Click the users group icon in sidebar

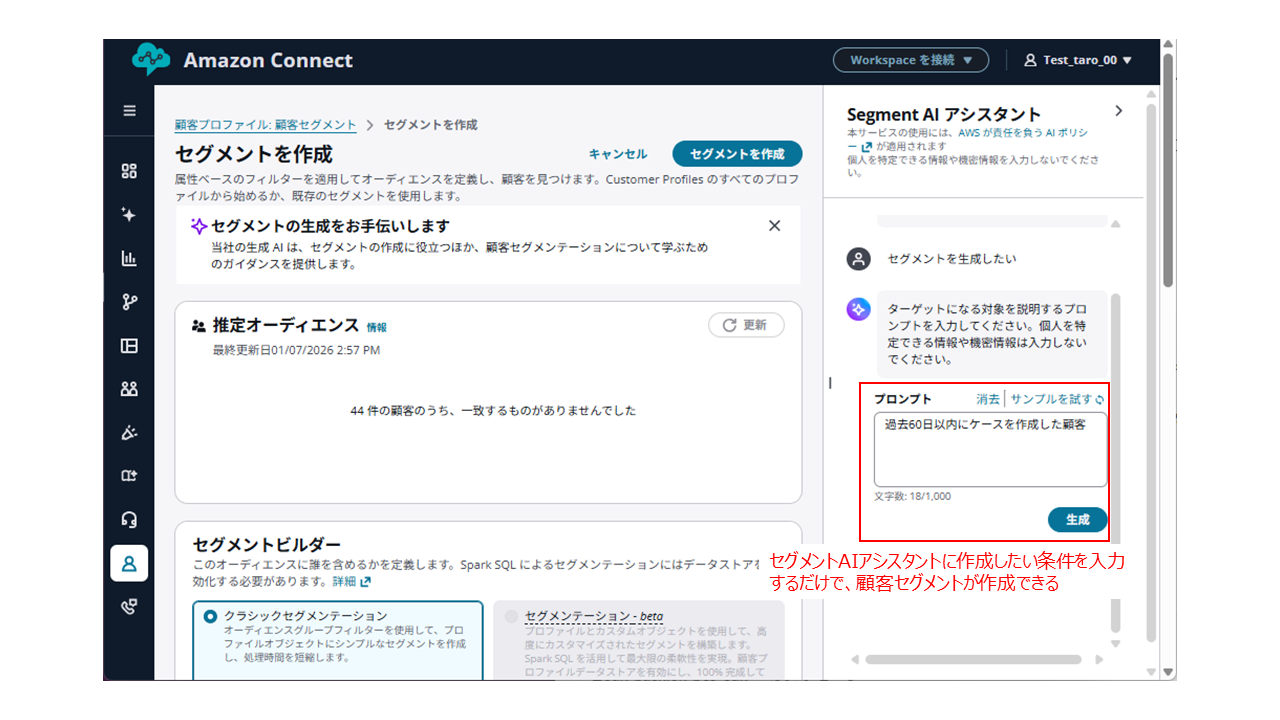(129, 389)
